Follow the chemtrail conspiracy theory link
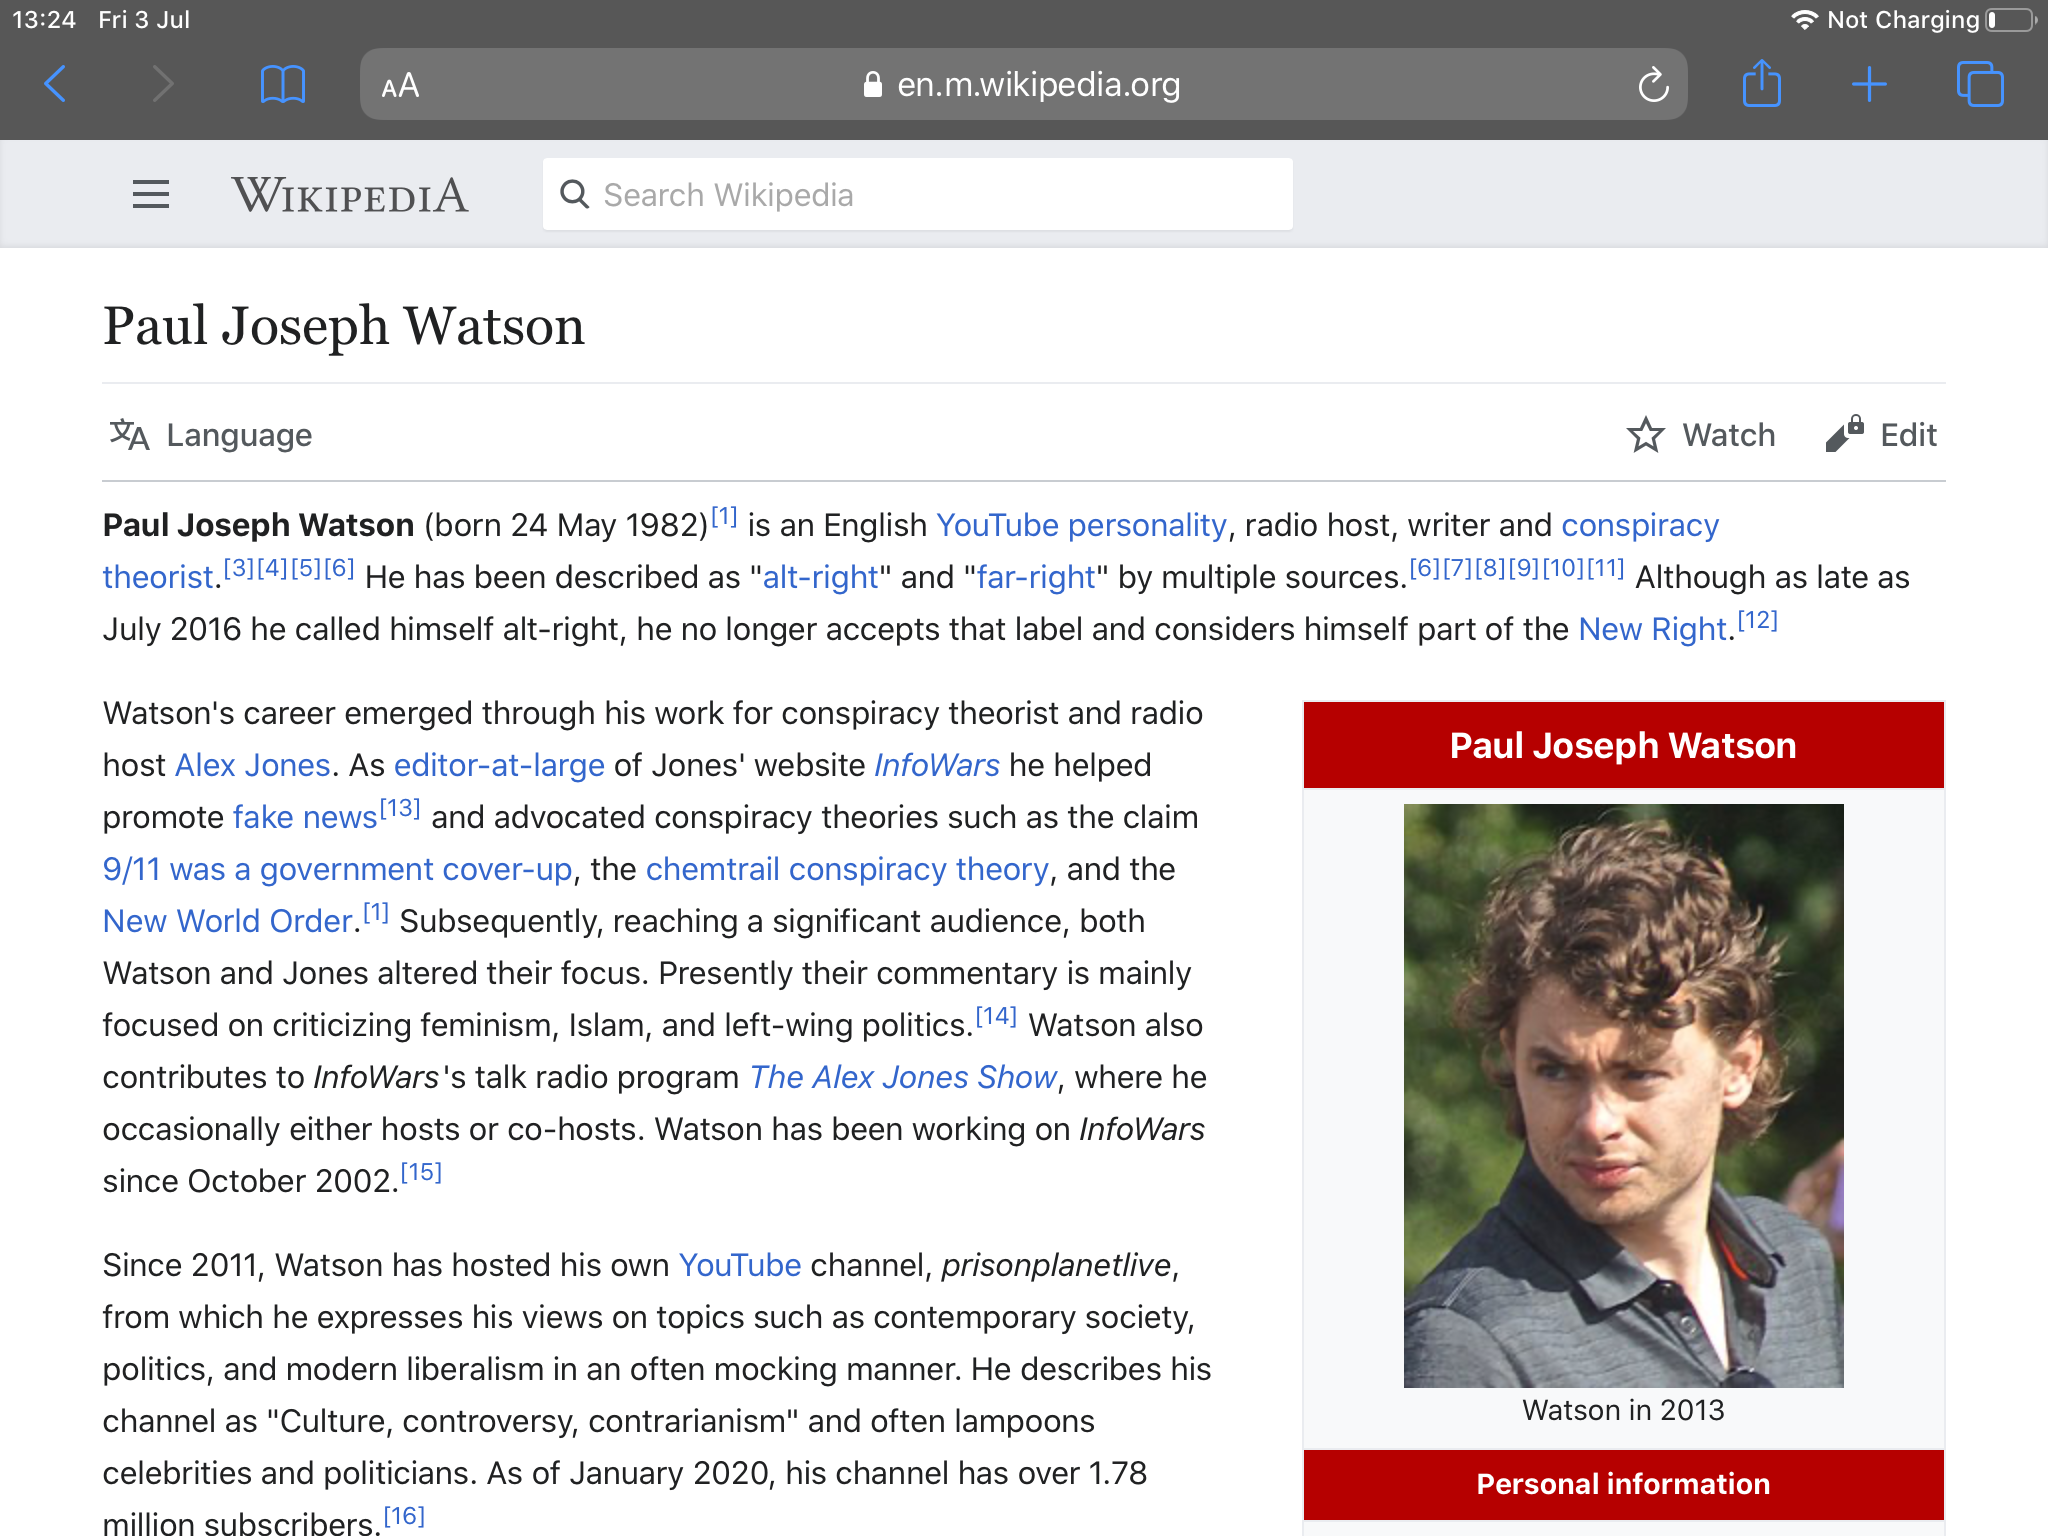This screenshot has height=1536, width=2048. pos(847,869)
